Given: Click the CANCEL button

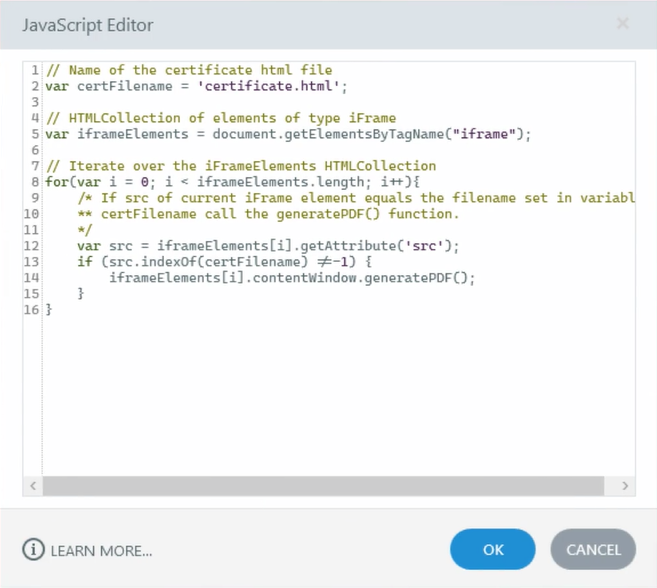Looking at the screenshot, I should 593,549.
